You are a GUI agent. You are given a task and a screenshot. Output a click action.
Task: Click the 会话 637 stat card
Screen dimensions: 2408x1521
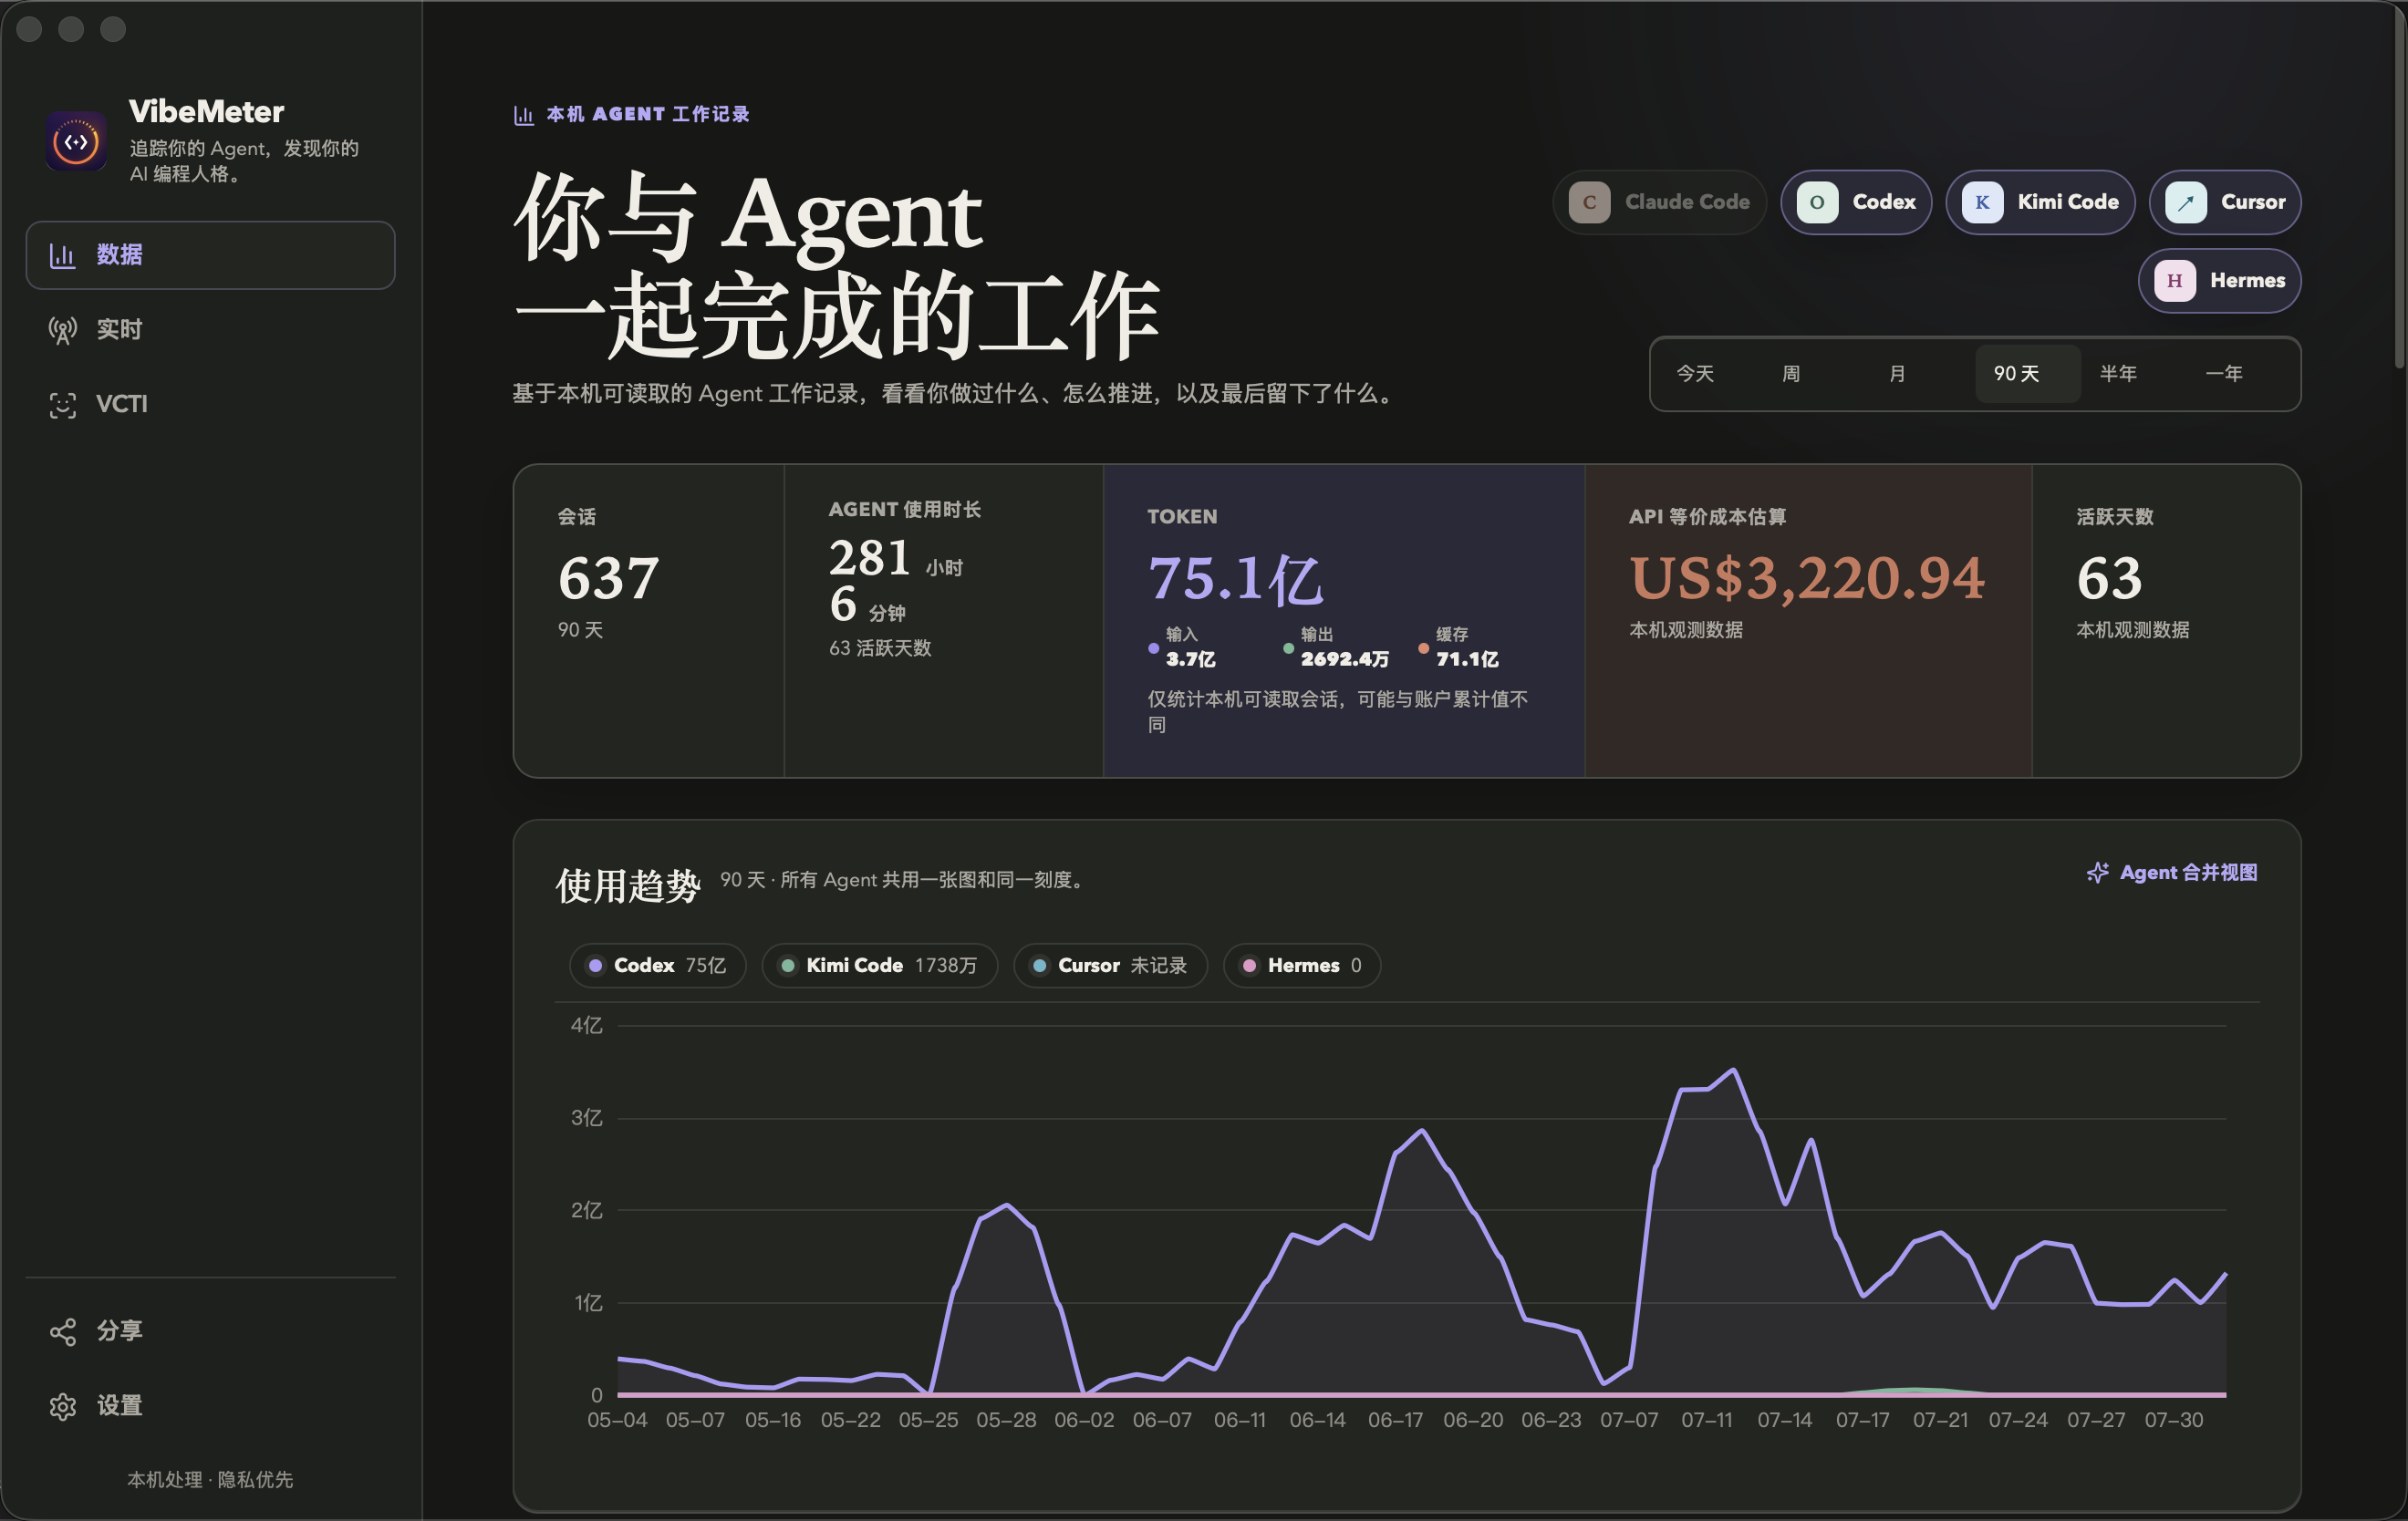click(x=649, y=621)
